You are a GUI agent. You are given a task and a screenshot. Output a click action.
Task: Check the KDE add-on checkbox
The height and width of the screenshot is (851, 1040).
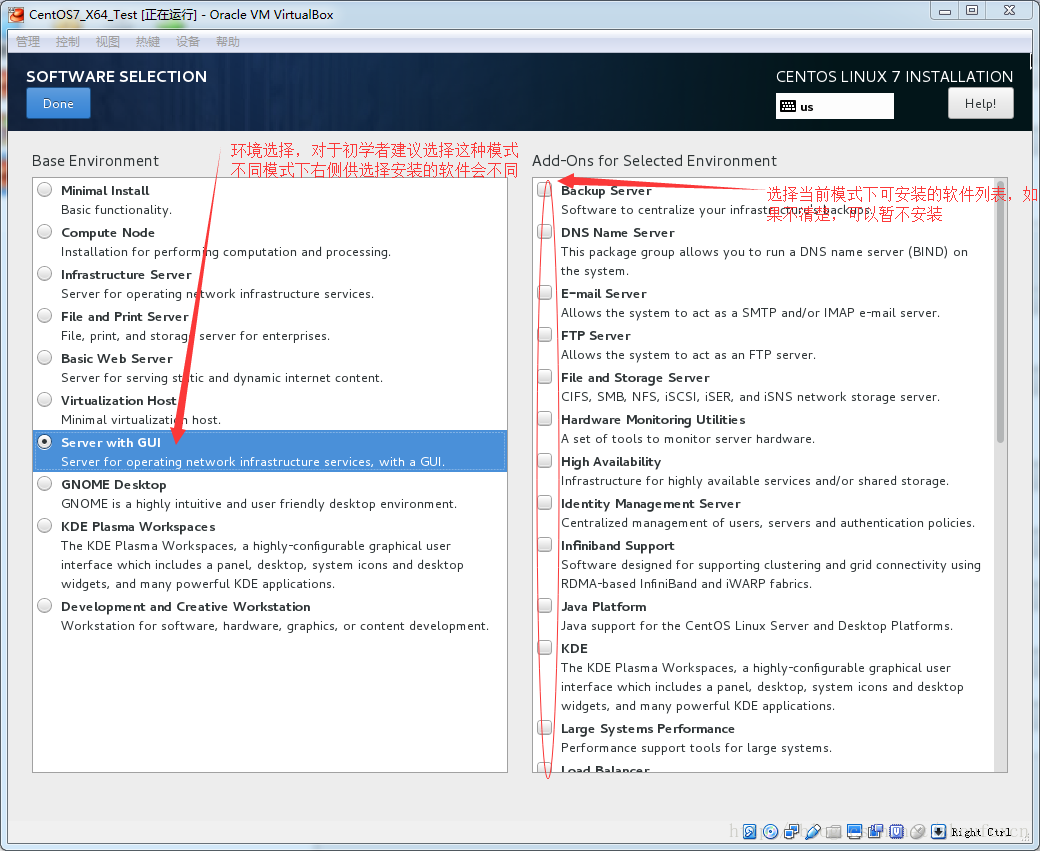[x=545, y=647]
